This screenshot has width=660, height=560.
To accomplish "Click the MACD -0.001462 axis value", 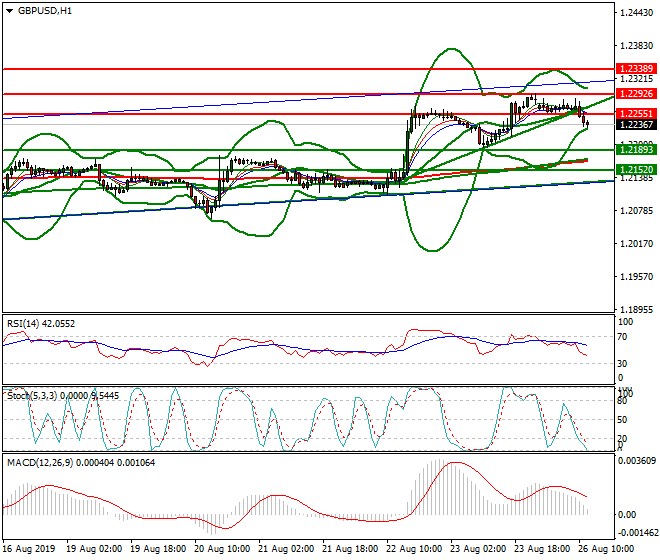I will point(636,533).
